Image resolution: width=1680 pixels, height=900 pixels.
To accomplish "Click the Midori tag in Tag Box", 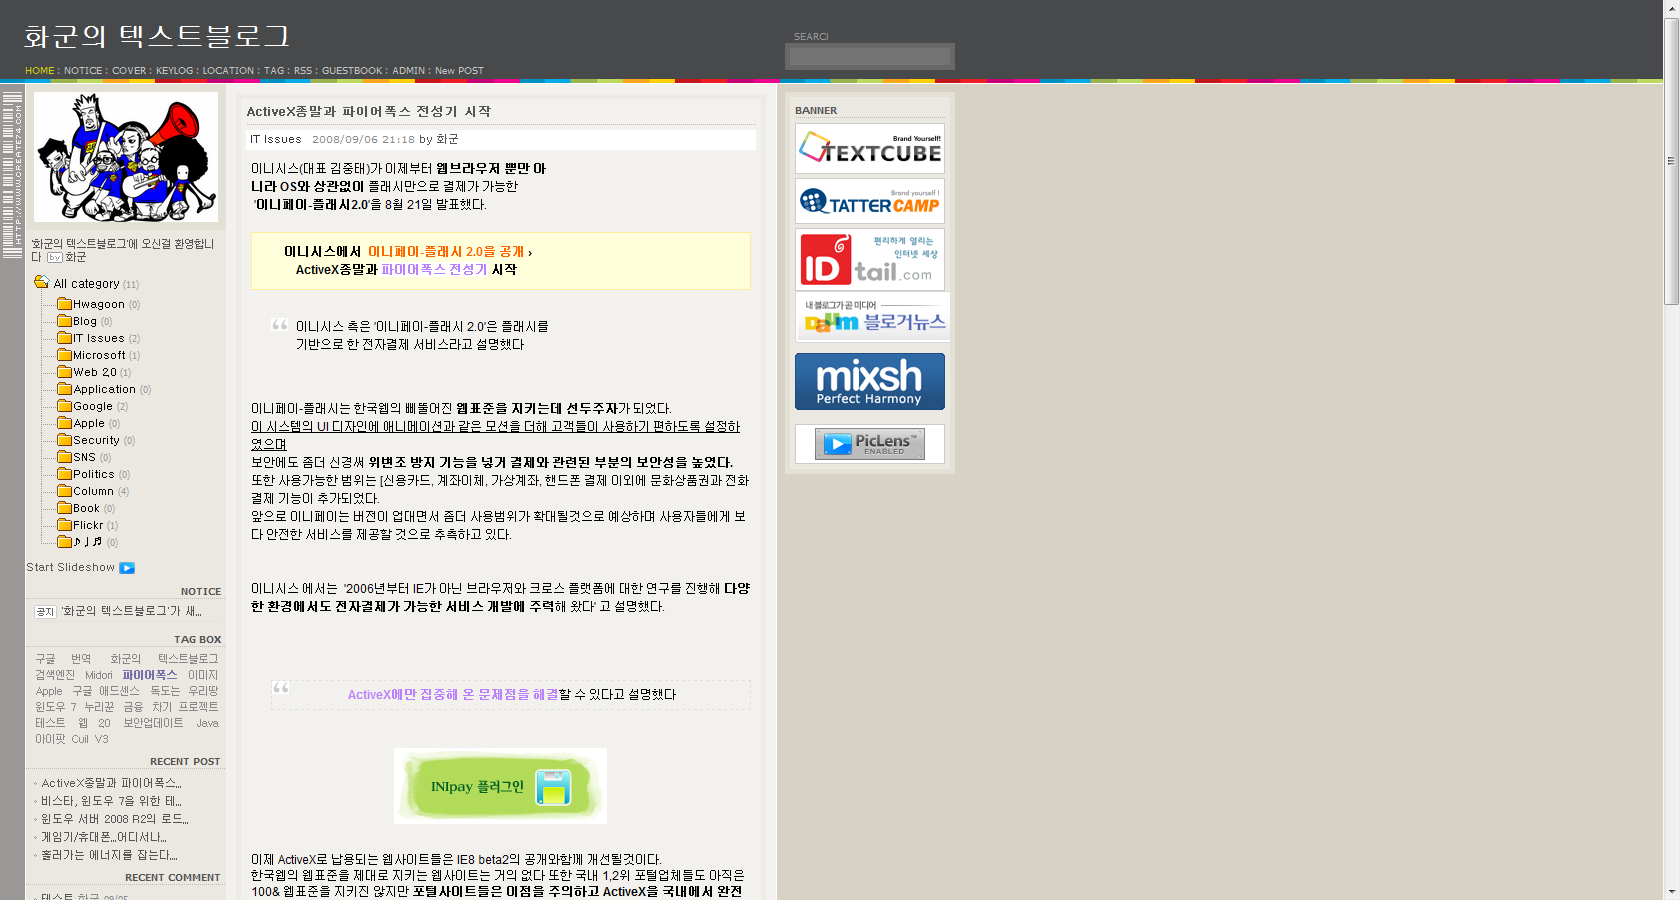I will (x=99, y=675).
